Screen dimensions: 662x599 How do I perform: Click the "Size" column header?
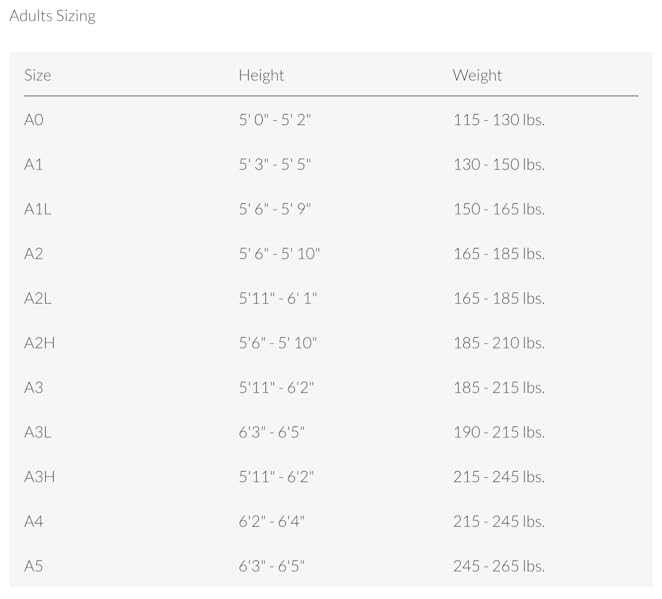click(38, 75)
